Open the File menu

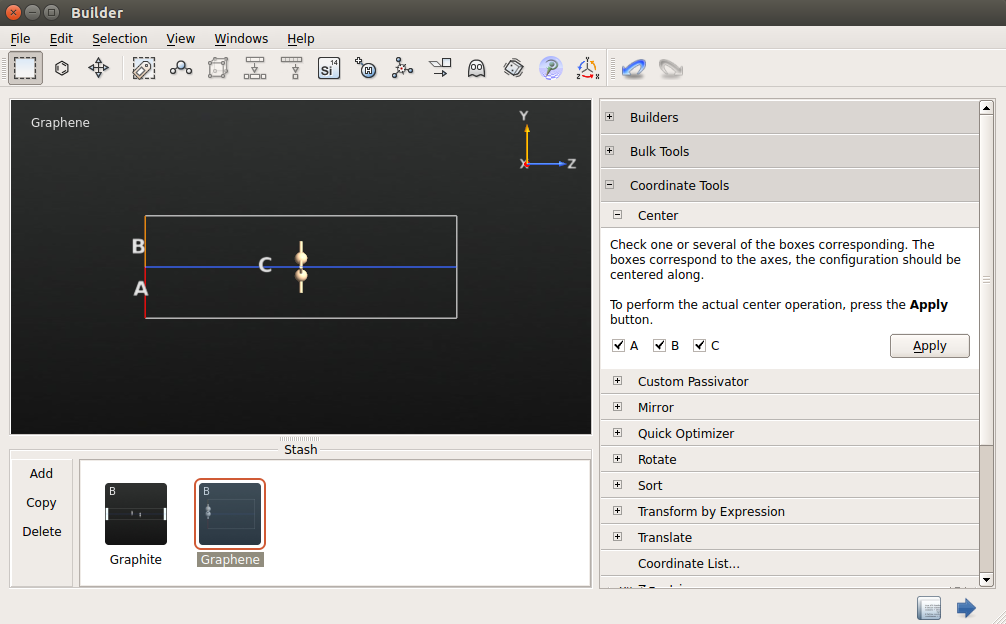pyautogui.click(x=21, y=38)
